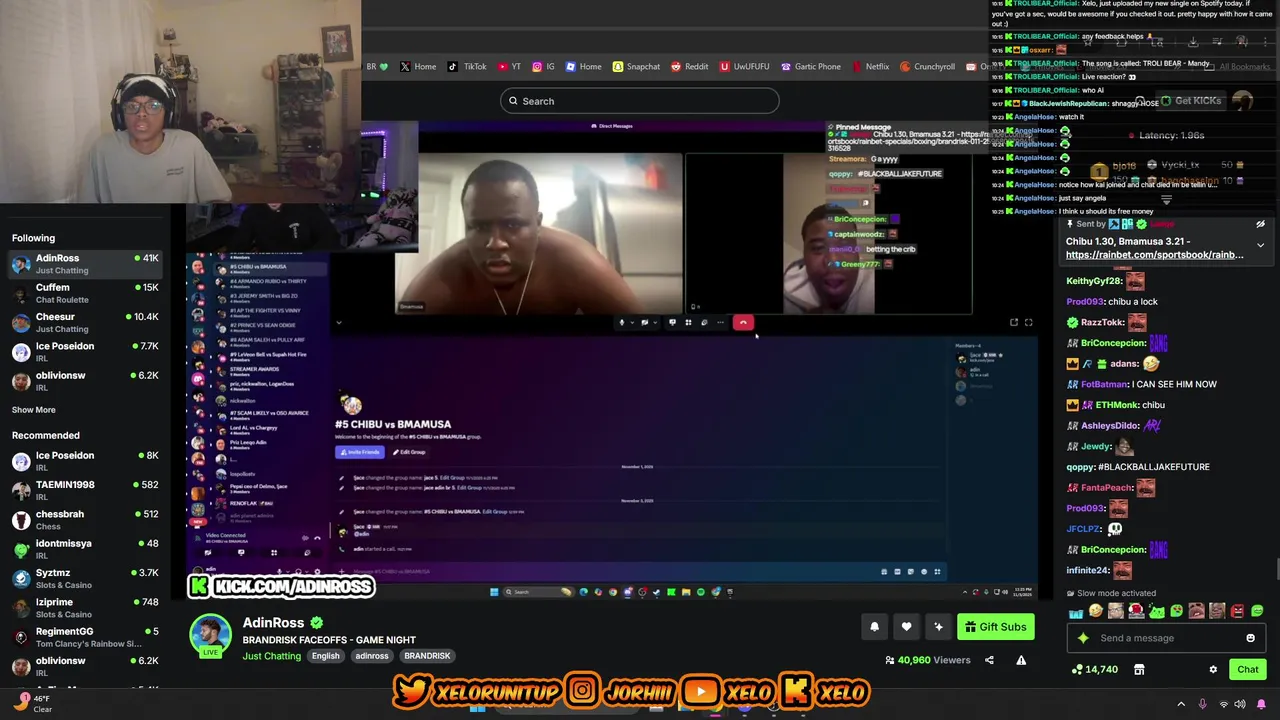Open Cheesur in the Following list
This screenshot has width=1280, height=720.
point(85,322)
